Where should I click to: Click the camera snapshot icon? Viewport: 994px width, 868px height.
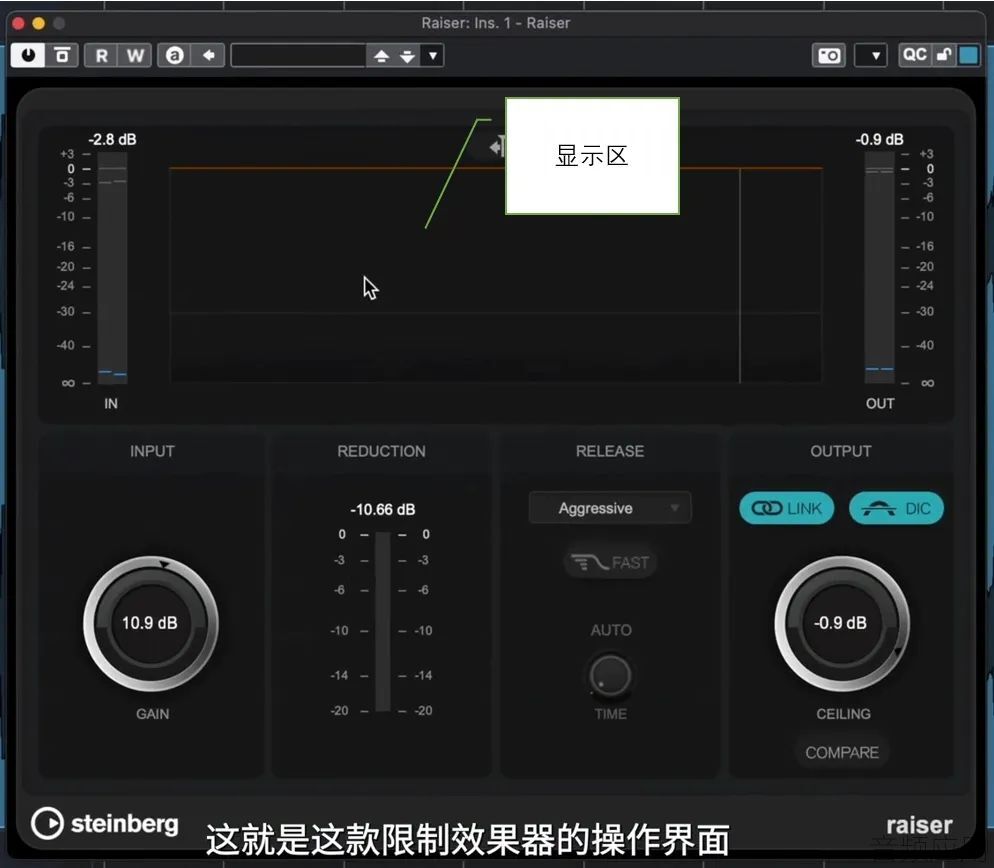[x=829, y=56]
